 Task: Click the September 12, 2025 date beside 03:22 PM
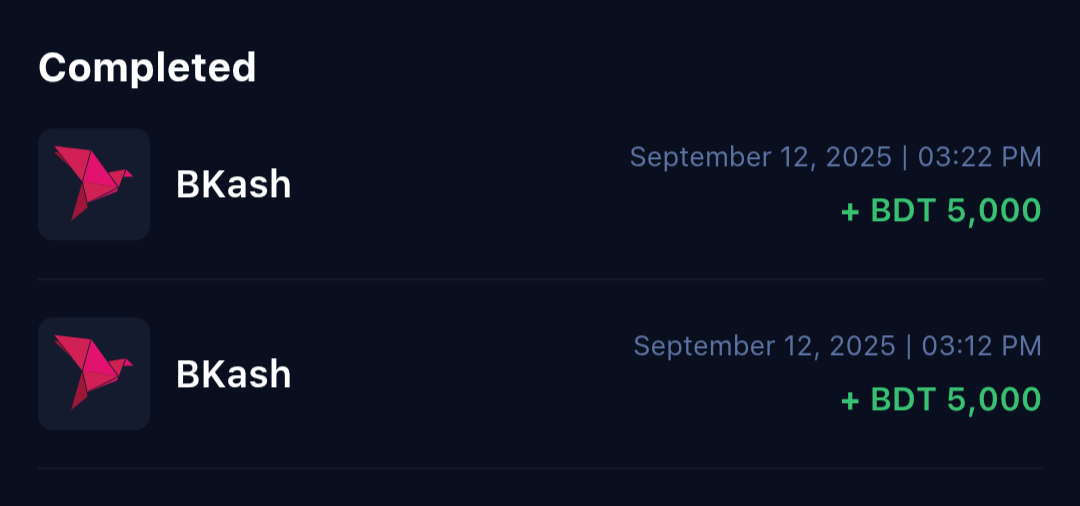pyautogui.click(x=760, y=157)
